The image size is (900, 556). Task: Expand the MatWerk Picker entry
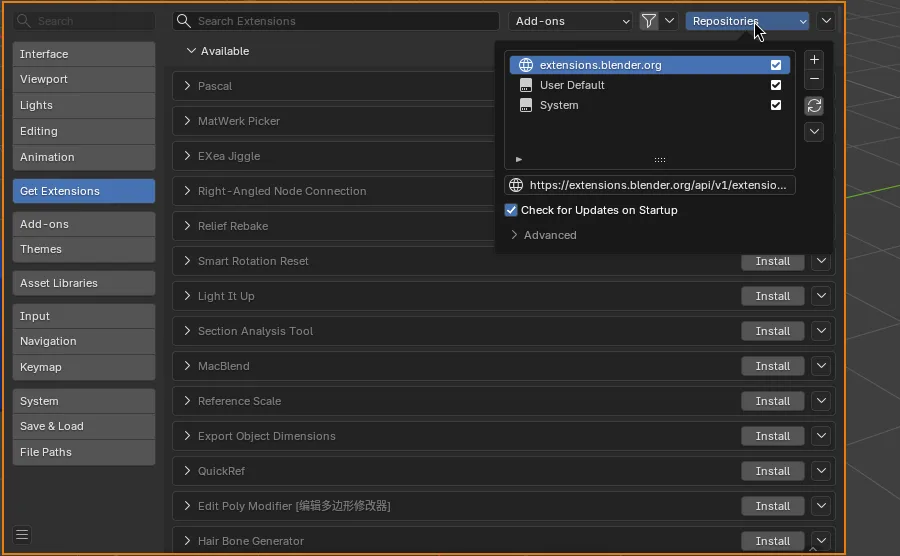(187, 121)
